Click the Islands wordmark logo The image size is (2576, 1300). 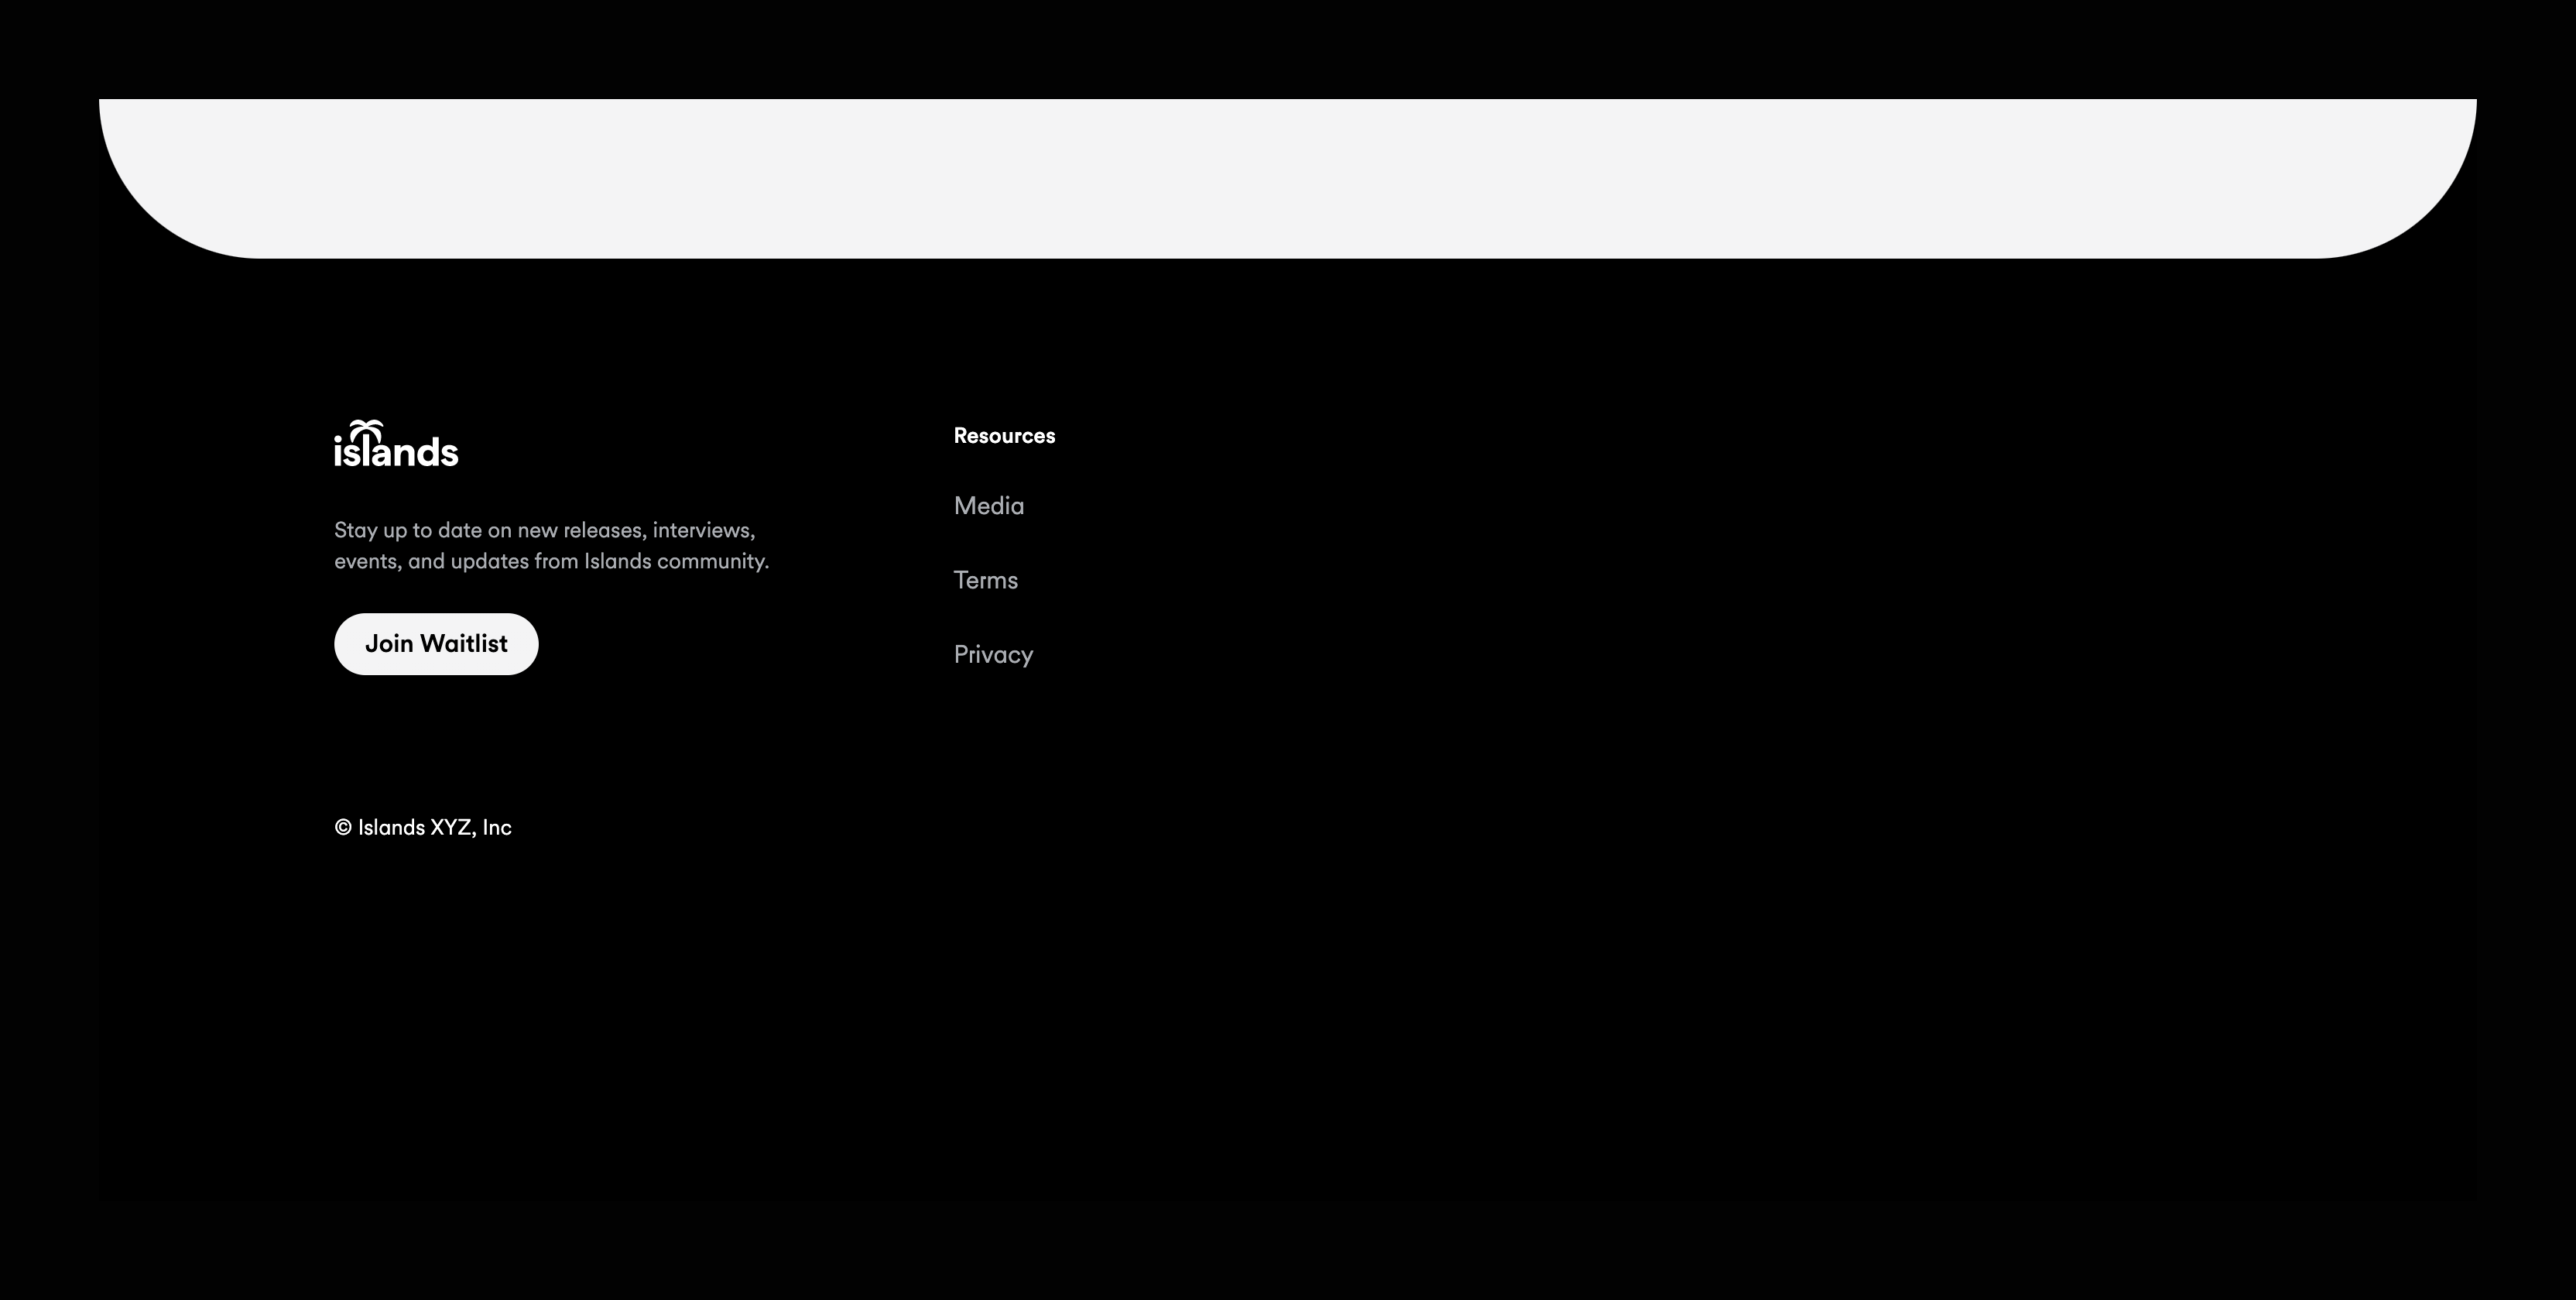[396, 446]
